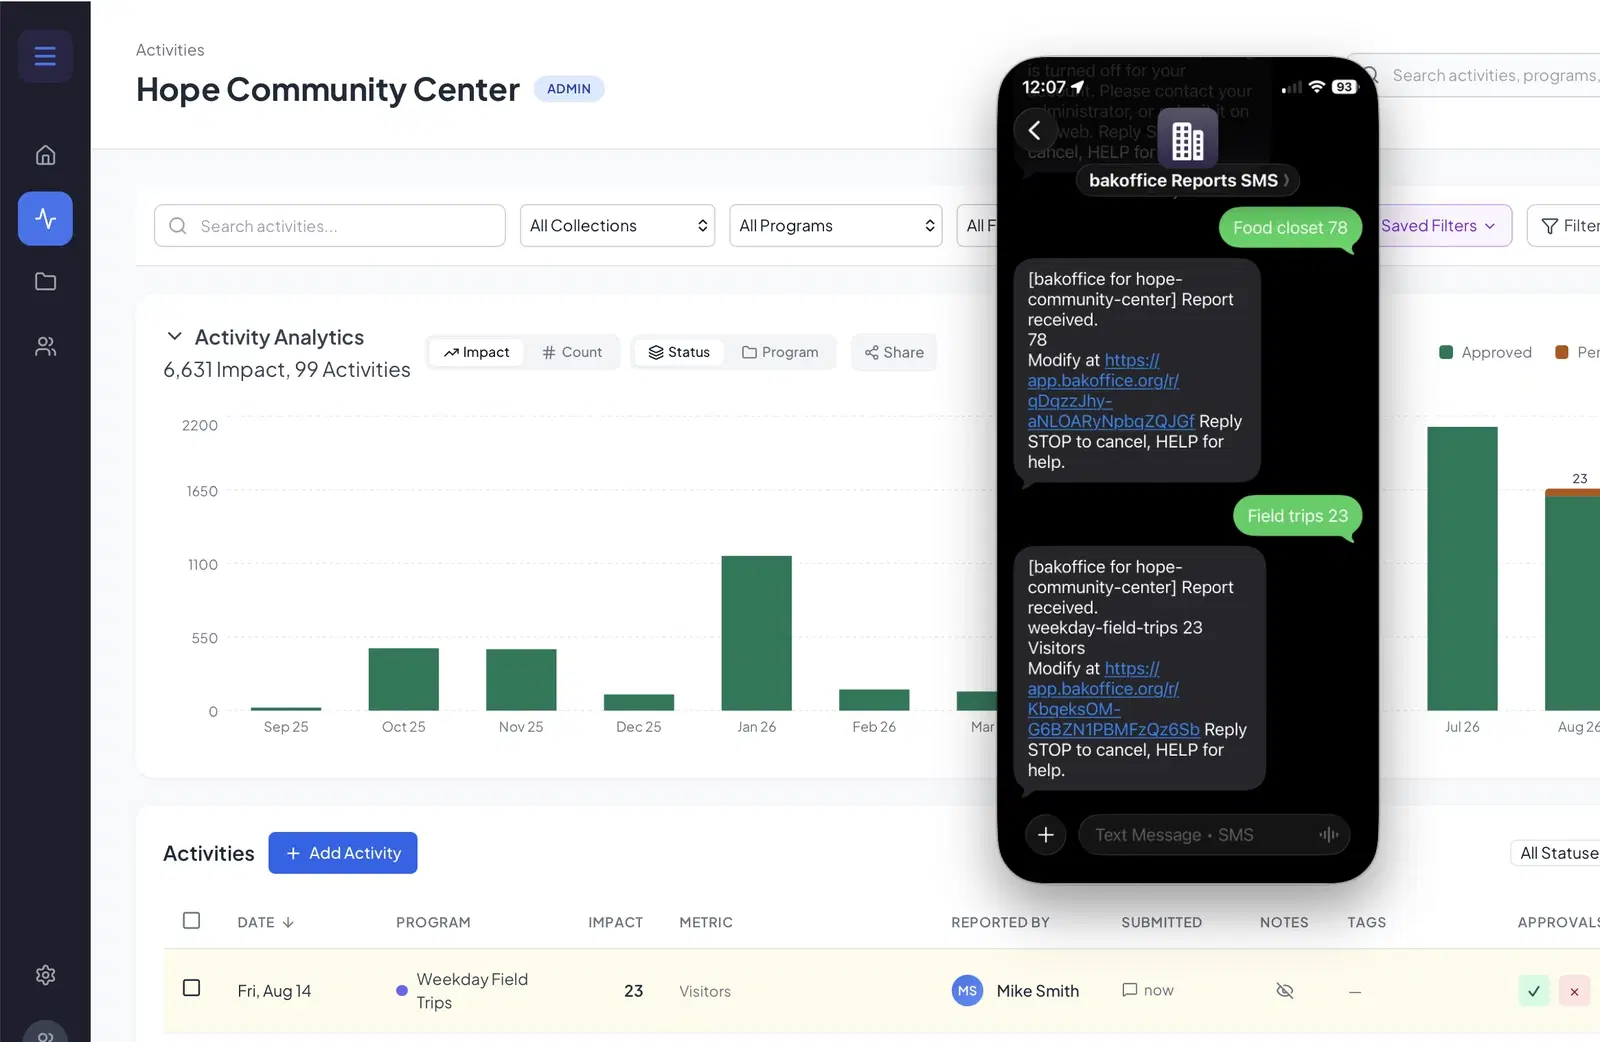Click the Nov 25 bar in the chart

[521, 680]
